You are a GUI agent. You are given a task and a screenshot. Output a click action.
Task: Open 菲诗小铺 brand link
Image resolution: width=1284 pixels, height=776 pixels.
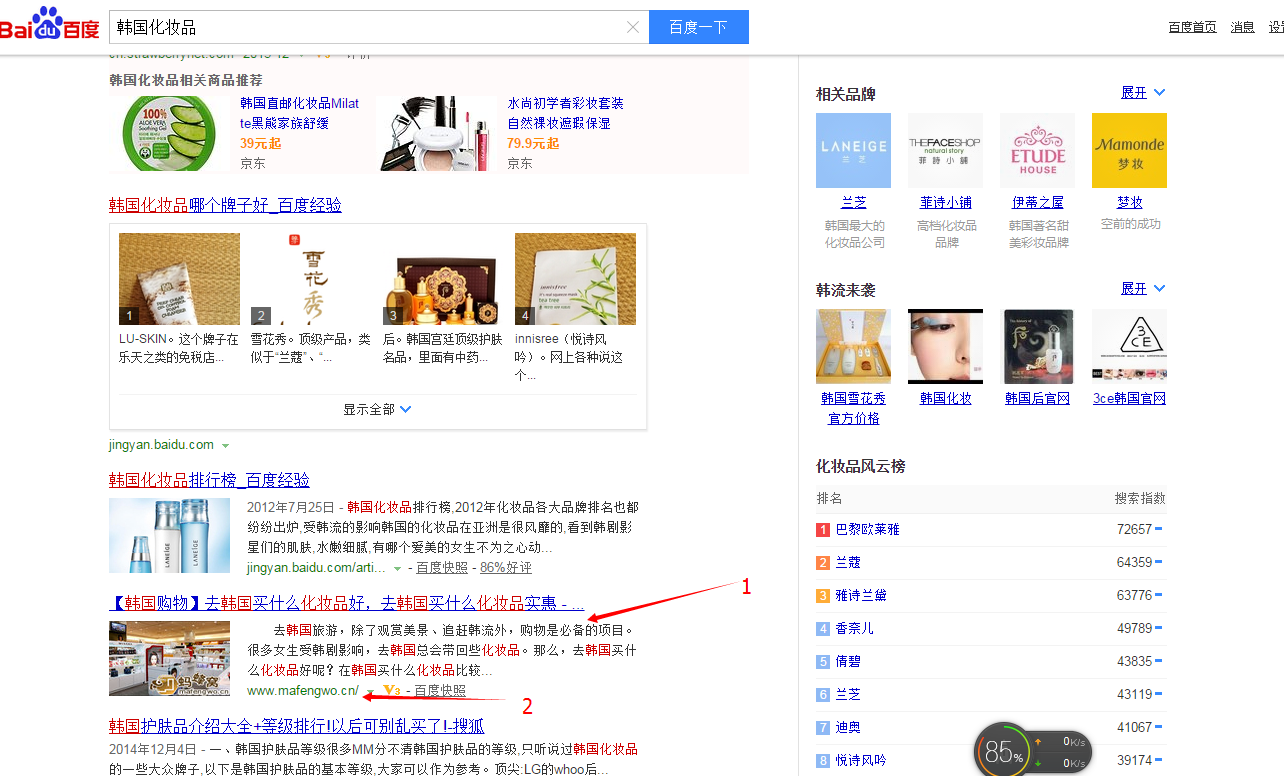tap(946, 202)
